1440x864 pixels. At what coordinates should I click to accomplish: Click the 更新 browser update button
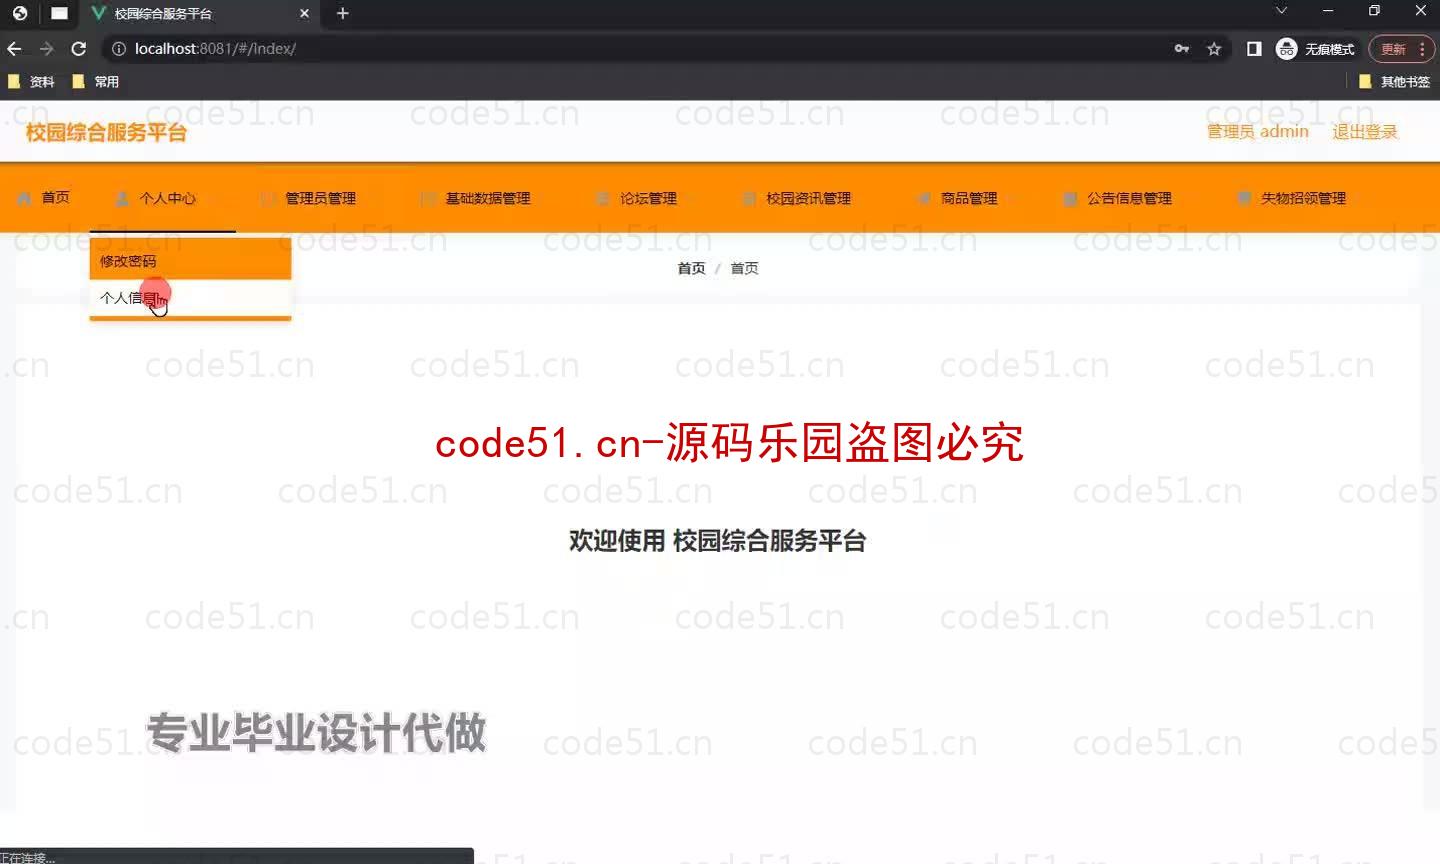tap(1393, 49)
